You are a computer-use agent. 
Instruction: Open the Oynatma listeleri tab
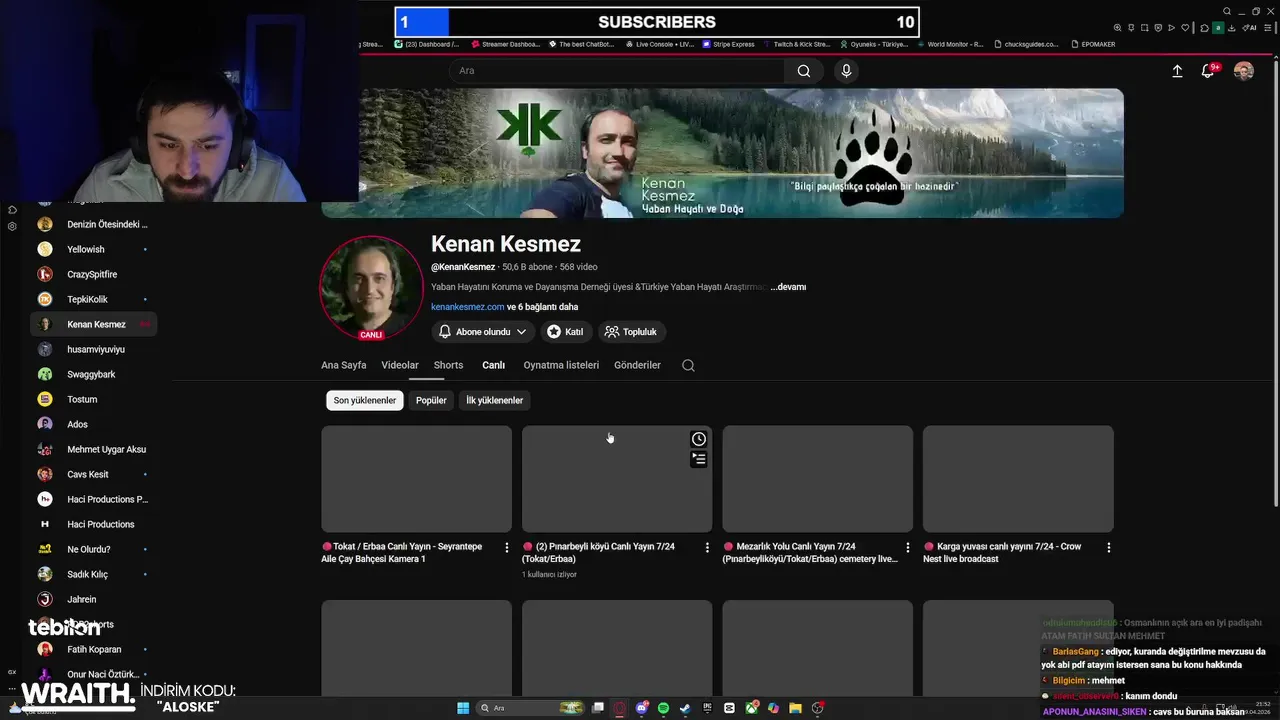pos(561,365)
